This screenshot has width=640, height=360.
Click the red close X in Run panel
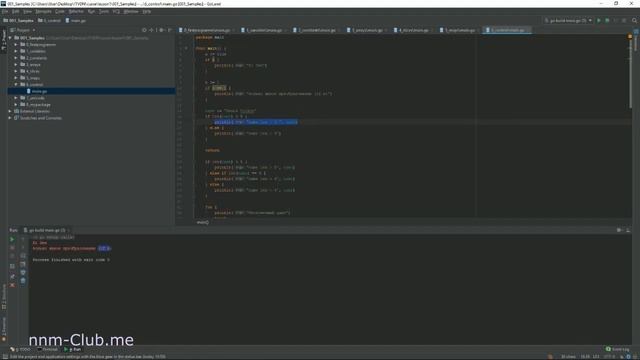pos(12,285)
